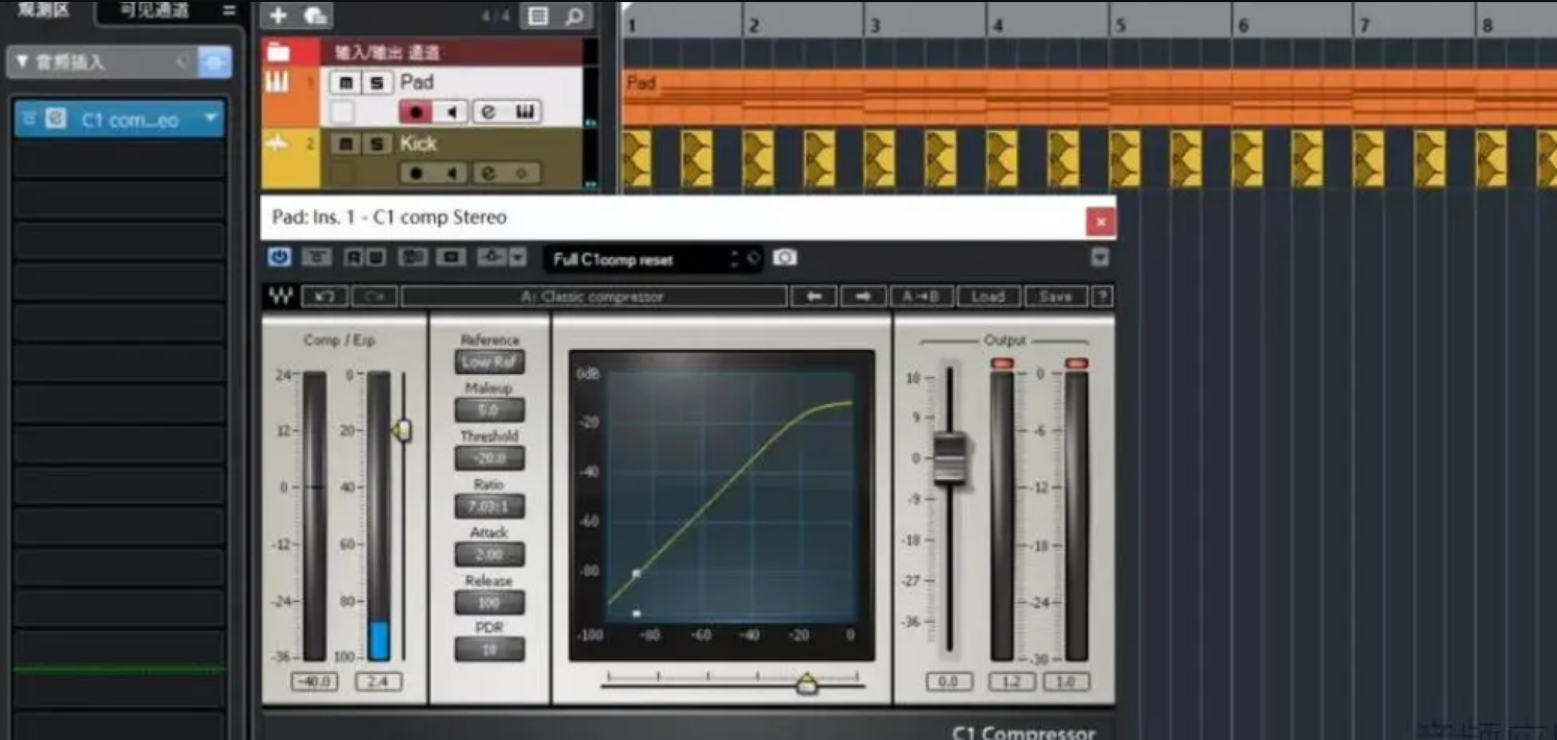Toggle automation Read (R) in plugin header
This screenshot has width=1557, height=740.
pyautogui.click(x=352, y=257)
